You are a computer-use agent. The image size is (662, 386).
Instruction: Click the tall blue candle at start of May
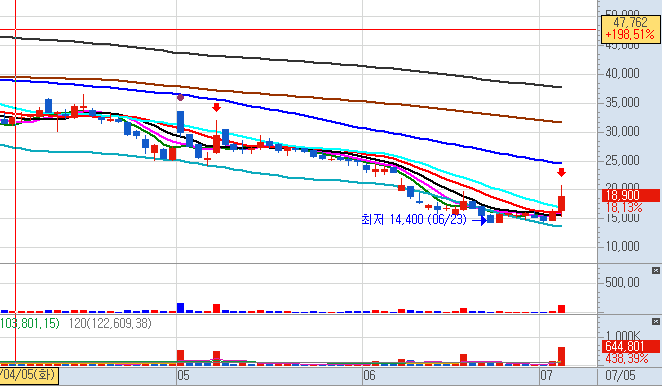point(180,122)
